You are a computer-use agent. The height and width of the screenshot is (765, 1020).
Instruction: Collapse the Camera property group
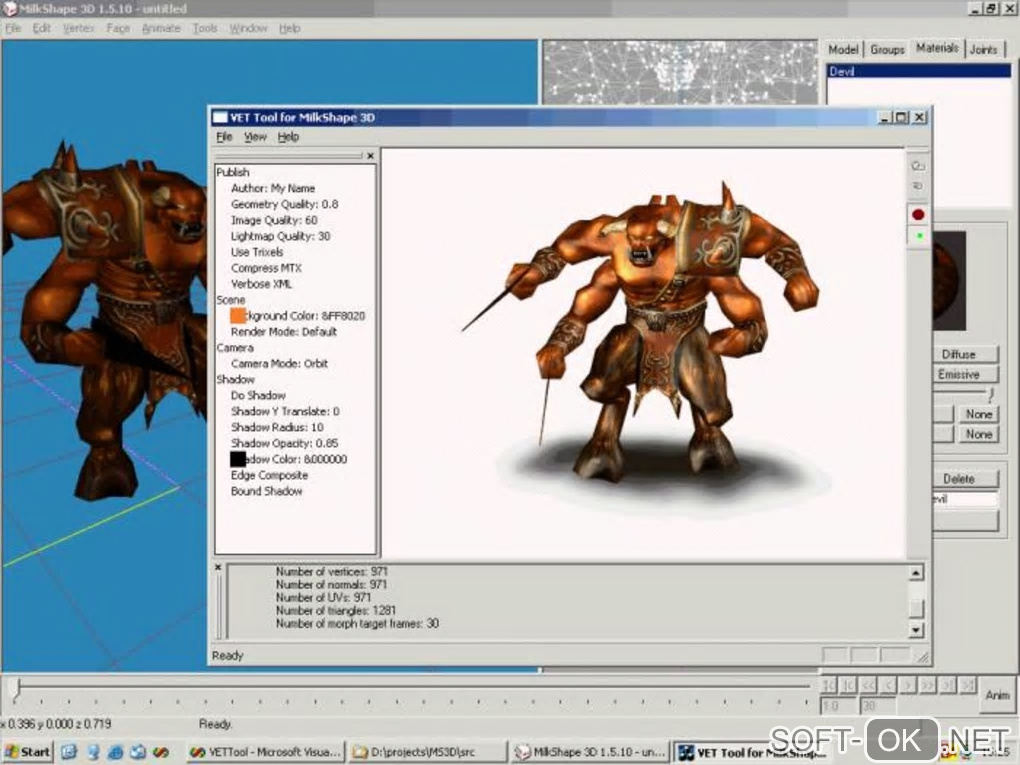[235, 348]
